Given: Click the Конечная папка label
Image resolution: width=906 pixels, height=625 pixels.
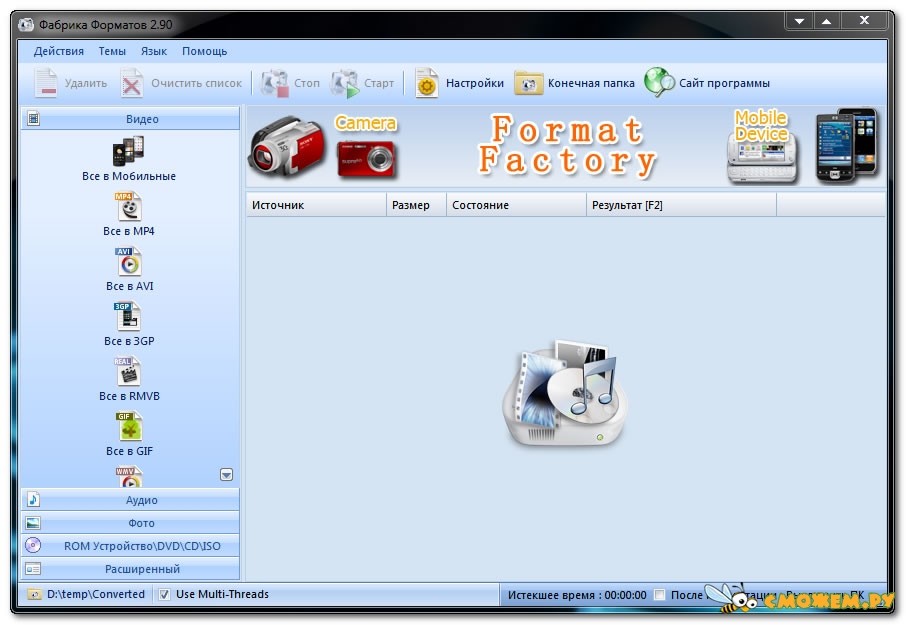Looking at the screenshot, I should pyautogui.click(x=591, y=83).
